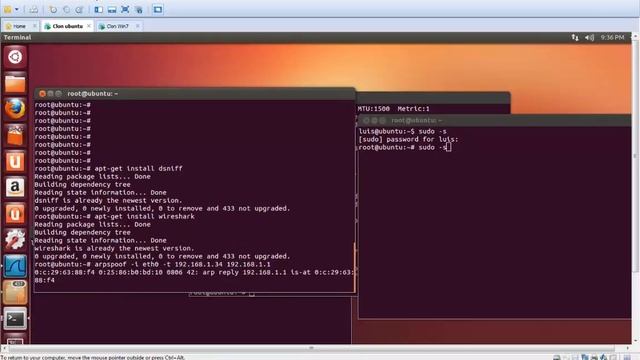Click the horizontal scrollbar left arrow
Image resolution: width=640 pixels, height=360 pixels.
click(4, 349)
